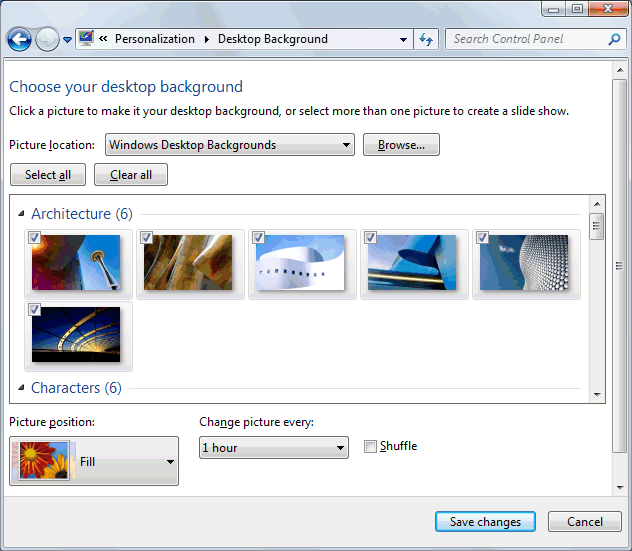Select the golden curved metal thumbnail
This screenshot has height=551, width=632.
pos(188,262)
